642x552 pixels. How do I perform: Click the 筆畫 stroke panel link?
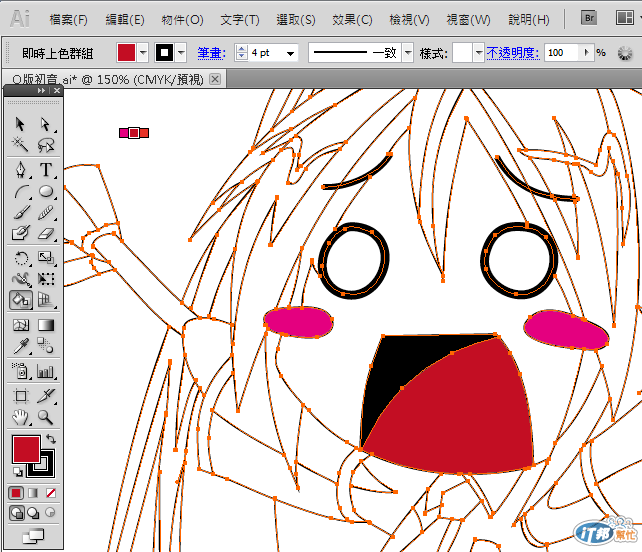[x=211, y=53]
